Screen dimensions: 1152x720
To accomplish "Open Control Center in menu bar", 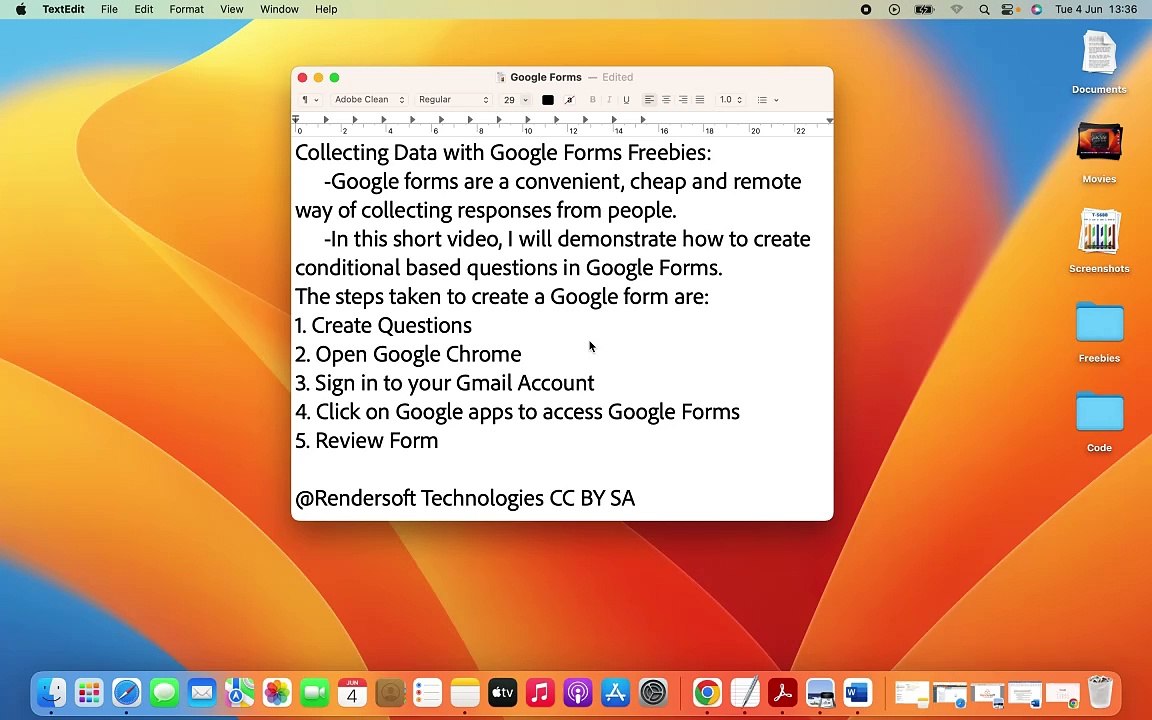I will click(x=1007, y=10).
